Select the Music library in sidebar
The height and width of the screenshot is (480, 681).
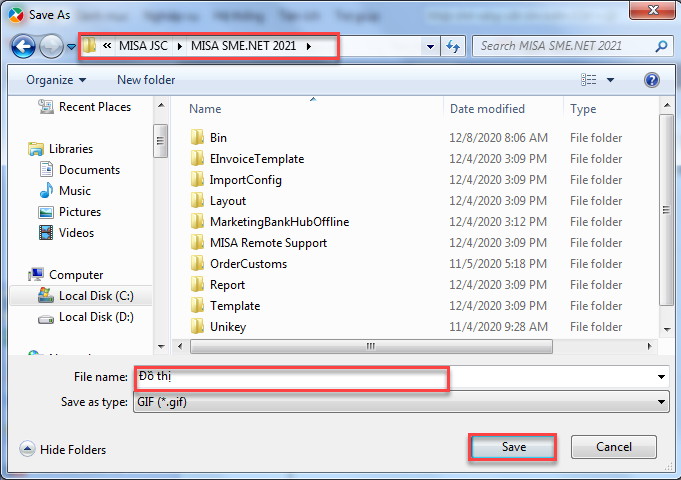pyautogui.click(x=45, y=191)
